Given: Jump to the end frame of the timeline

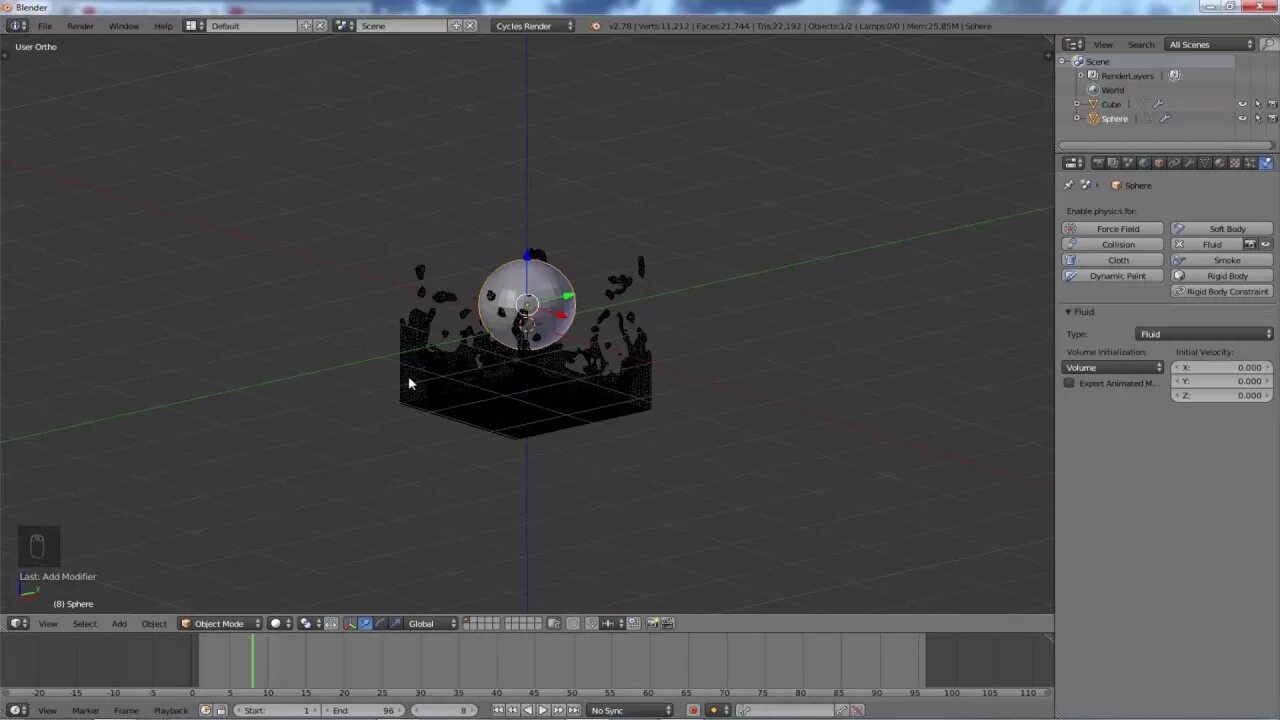Looking at the screenshot, I should (x=574, y=710).
